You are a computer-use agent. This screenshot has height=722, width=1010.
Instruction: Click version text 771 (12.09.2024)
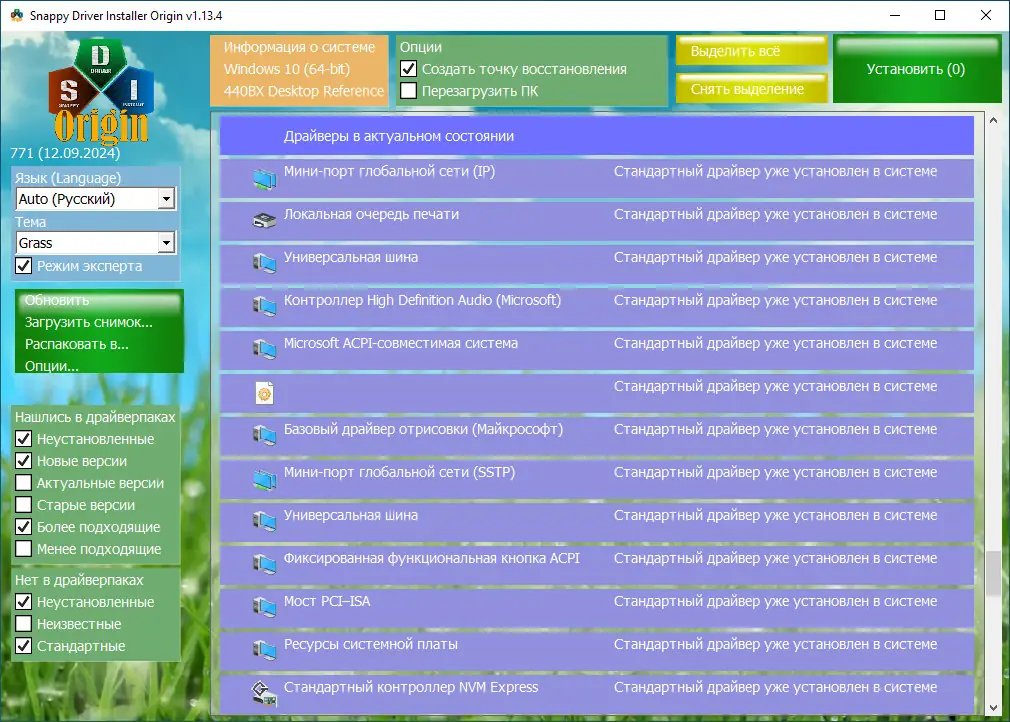pos(65,153)
